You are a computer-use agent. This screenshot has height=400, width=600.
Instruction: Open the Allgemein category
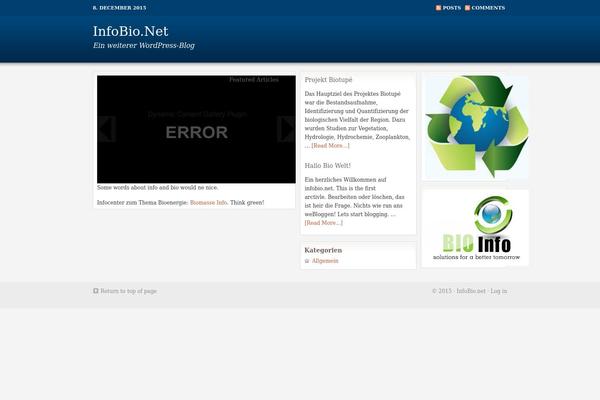(325, 261)
